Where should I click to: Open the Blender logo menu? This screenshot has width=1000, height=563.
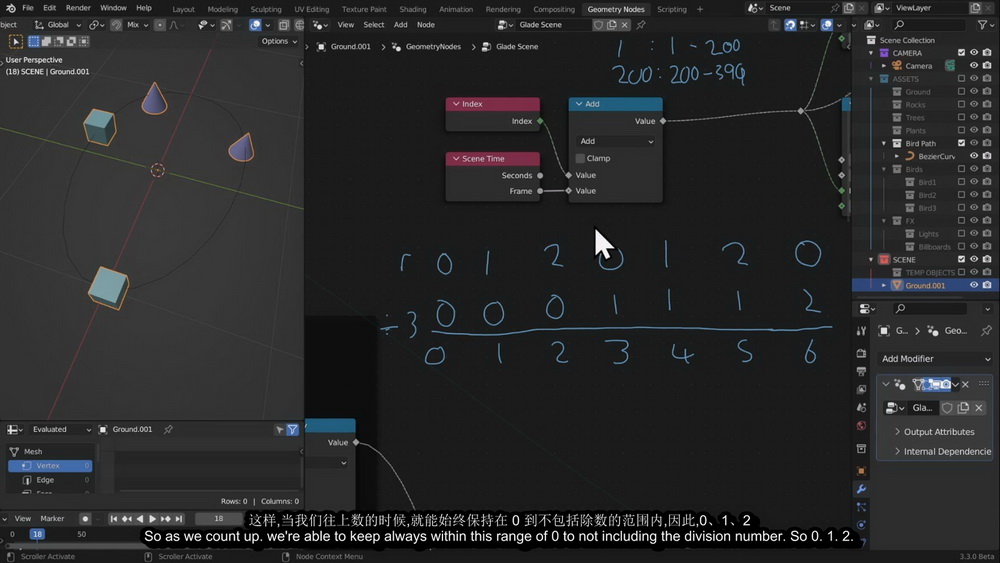click(x=10, y=8)
